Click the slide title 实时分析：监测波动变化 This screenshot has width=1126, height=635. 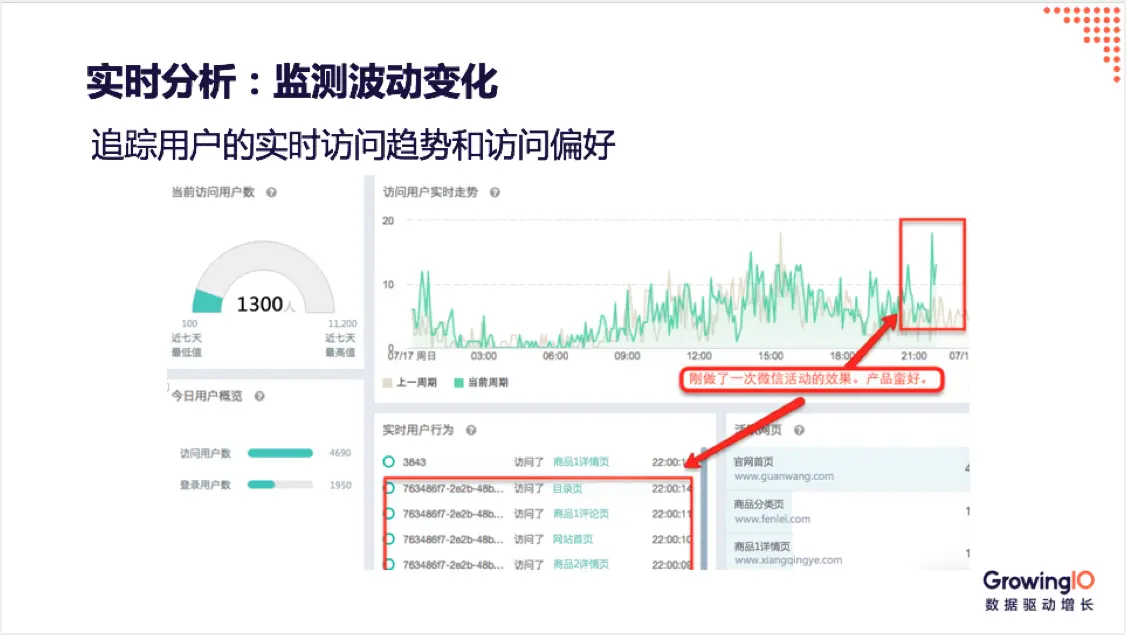click(x=292, y=81)
